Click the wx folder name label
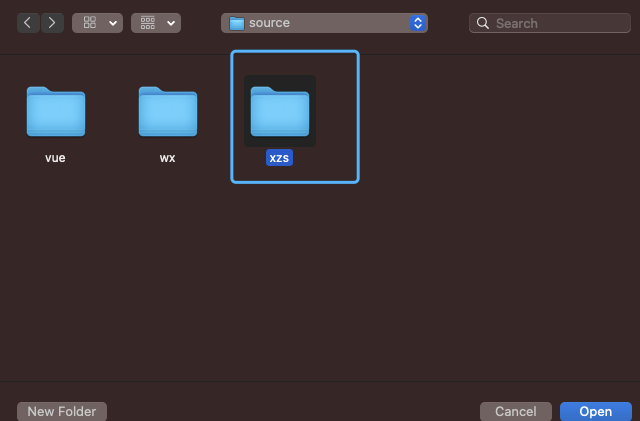The width and height of the screenshot is (640, 421). click(x=167, y=158)
